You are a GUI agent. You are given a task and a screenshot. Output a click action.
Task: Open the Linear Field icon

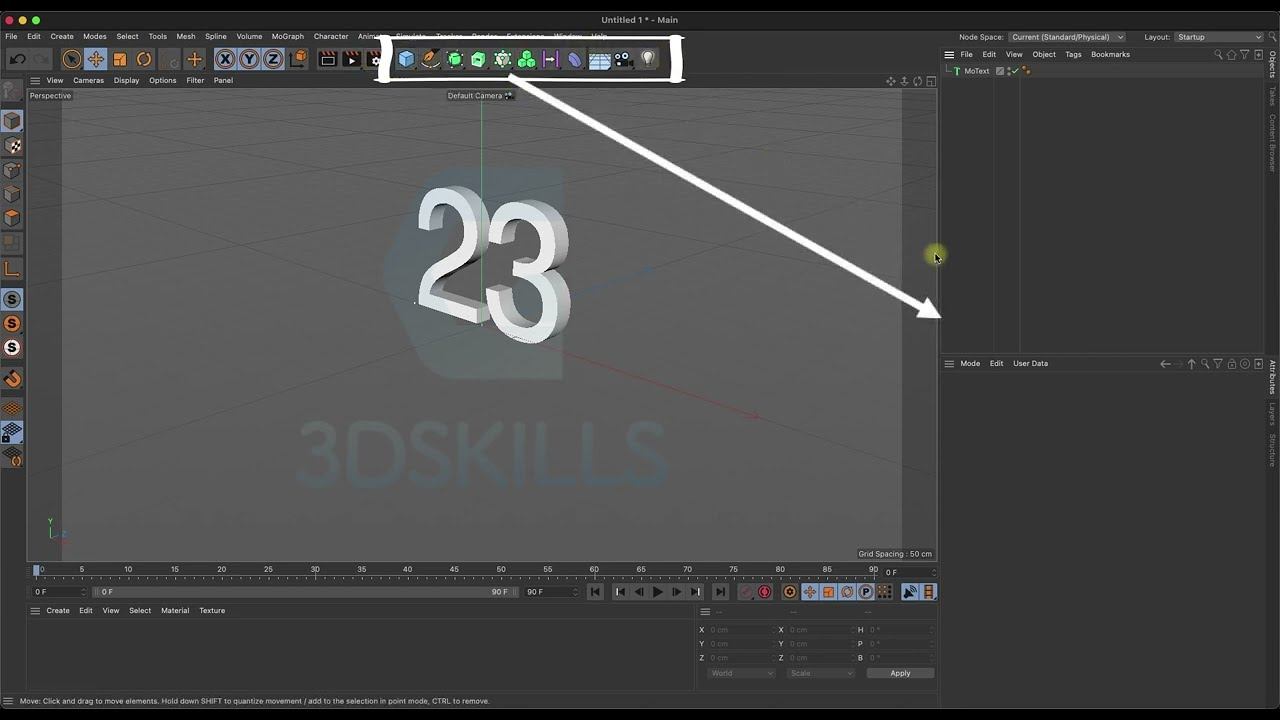point(550,60)
